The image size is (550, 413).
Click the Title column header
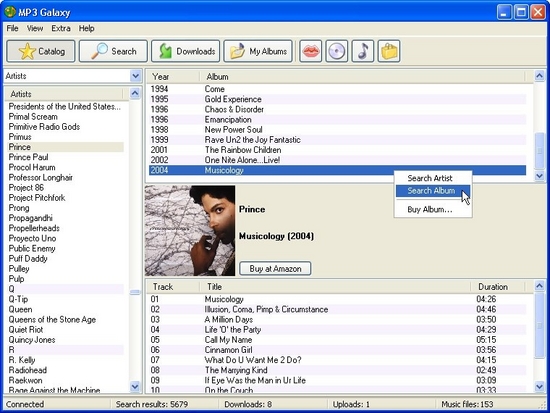335,287
